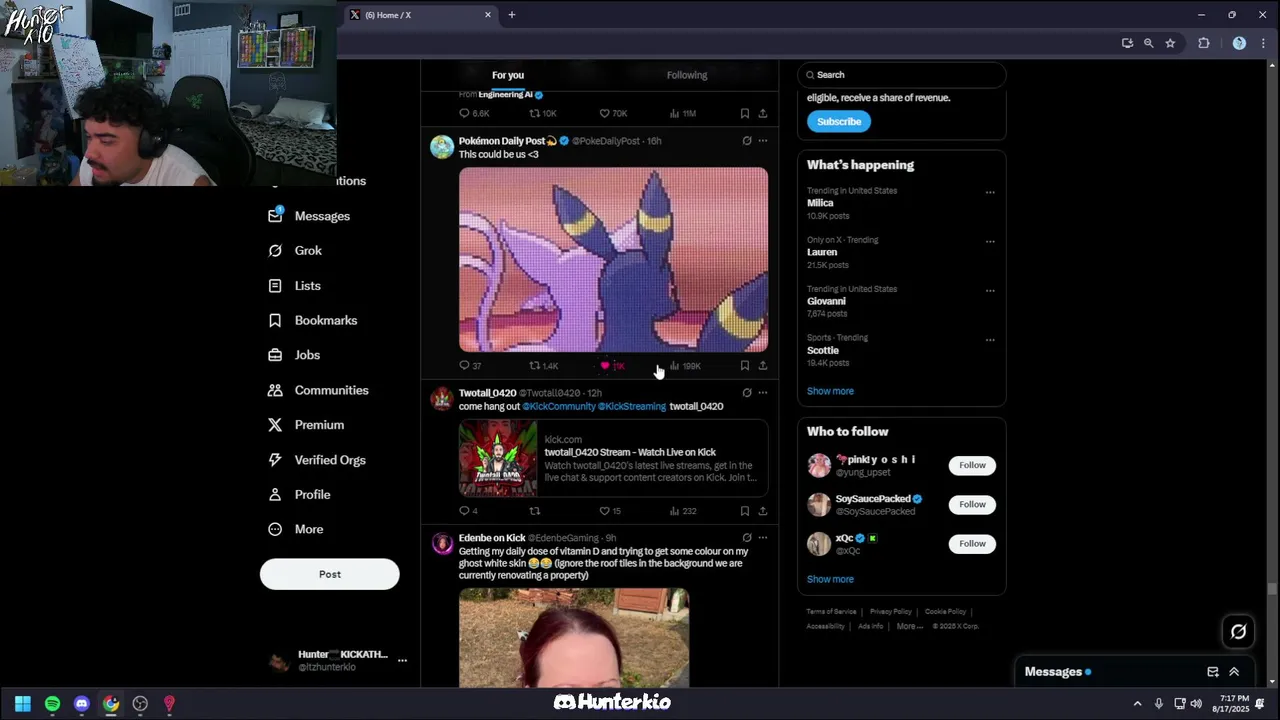Click the X search field
1280x720 pixels.
(901, 75)
